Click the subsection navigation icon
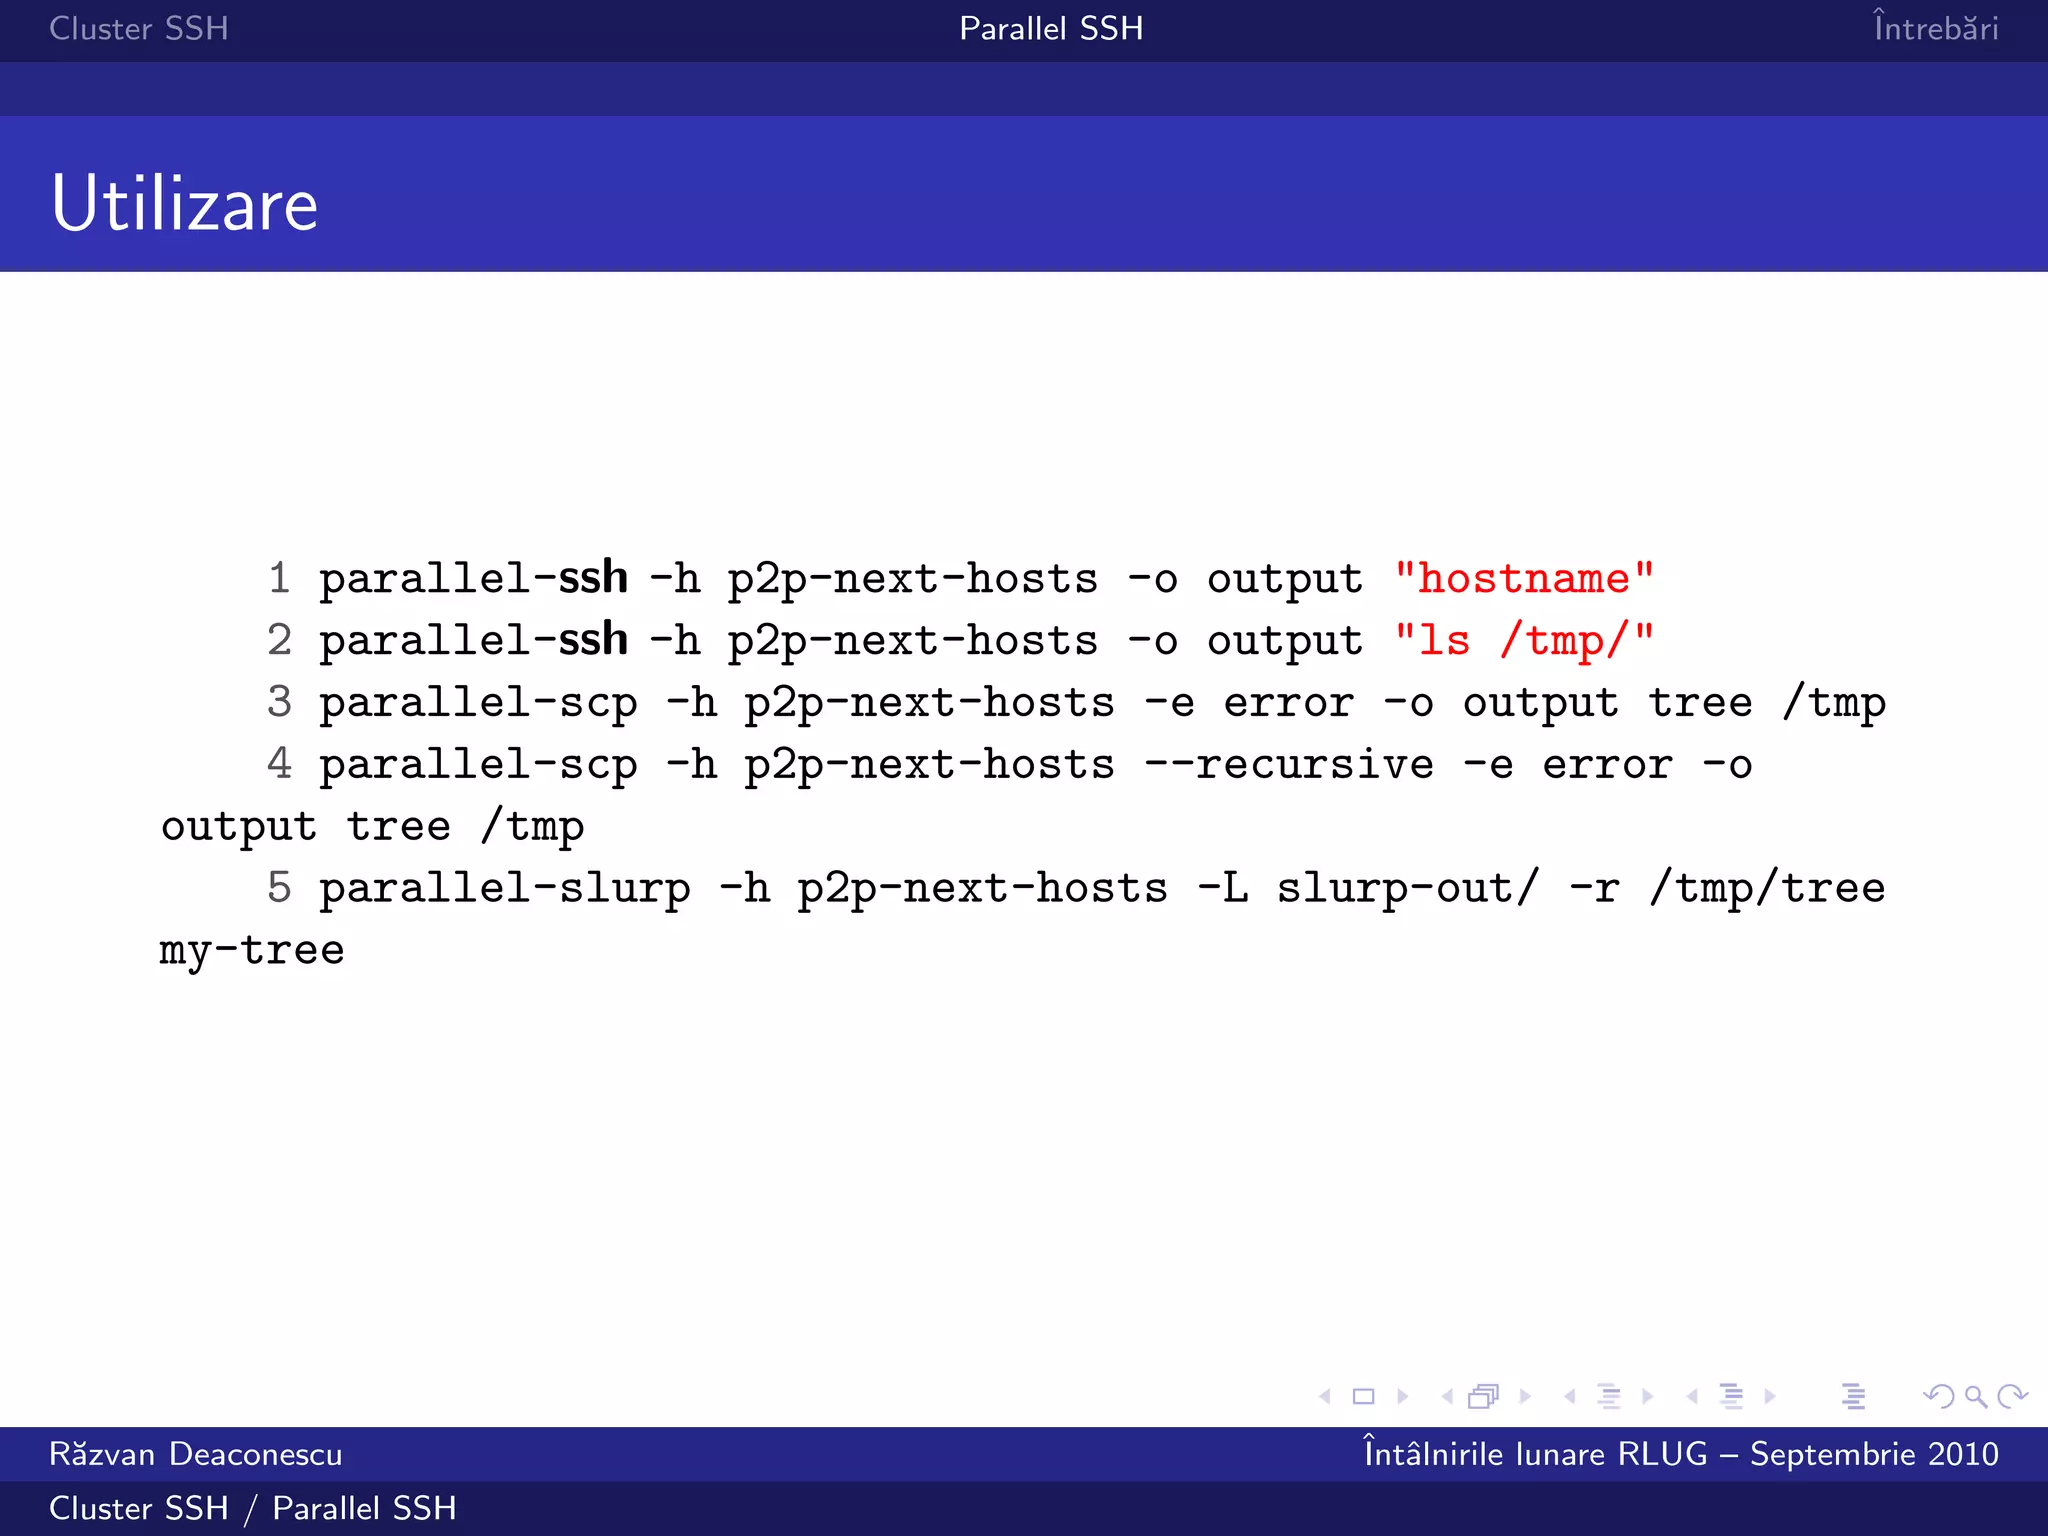 click(x=1609, y=1396)
